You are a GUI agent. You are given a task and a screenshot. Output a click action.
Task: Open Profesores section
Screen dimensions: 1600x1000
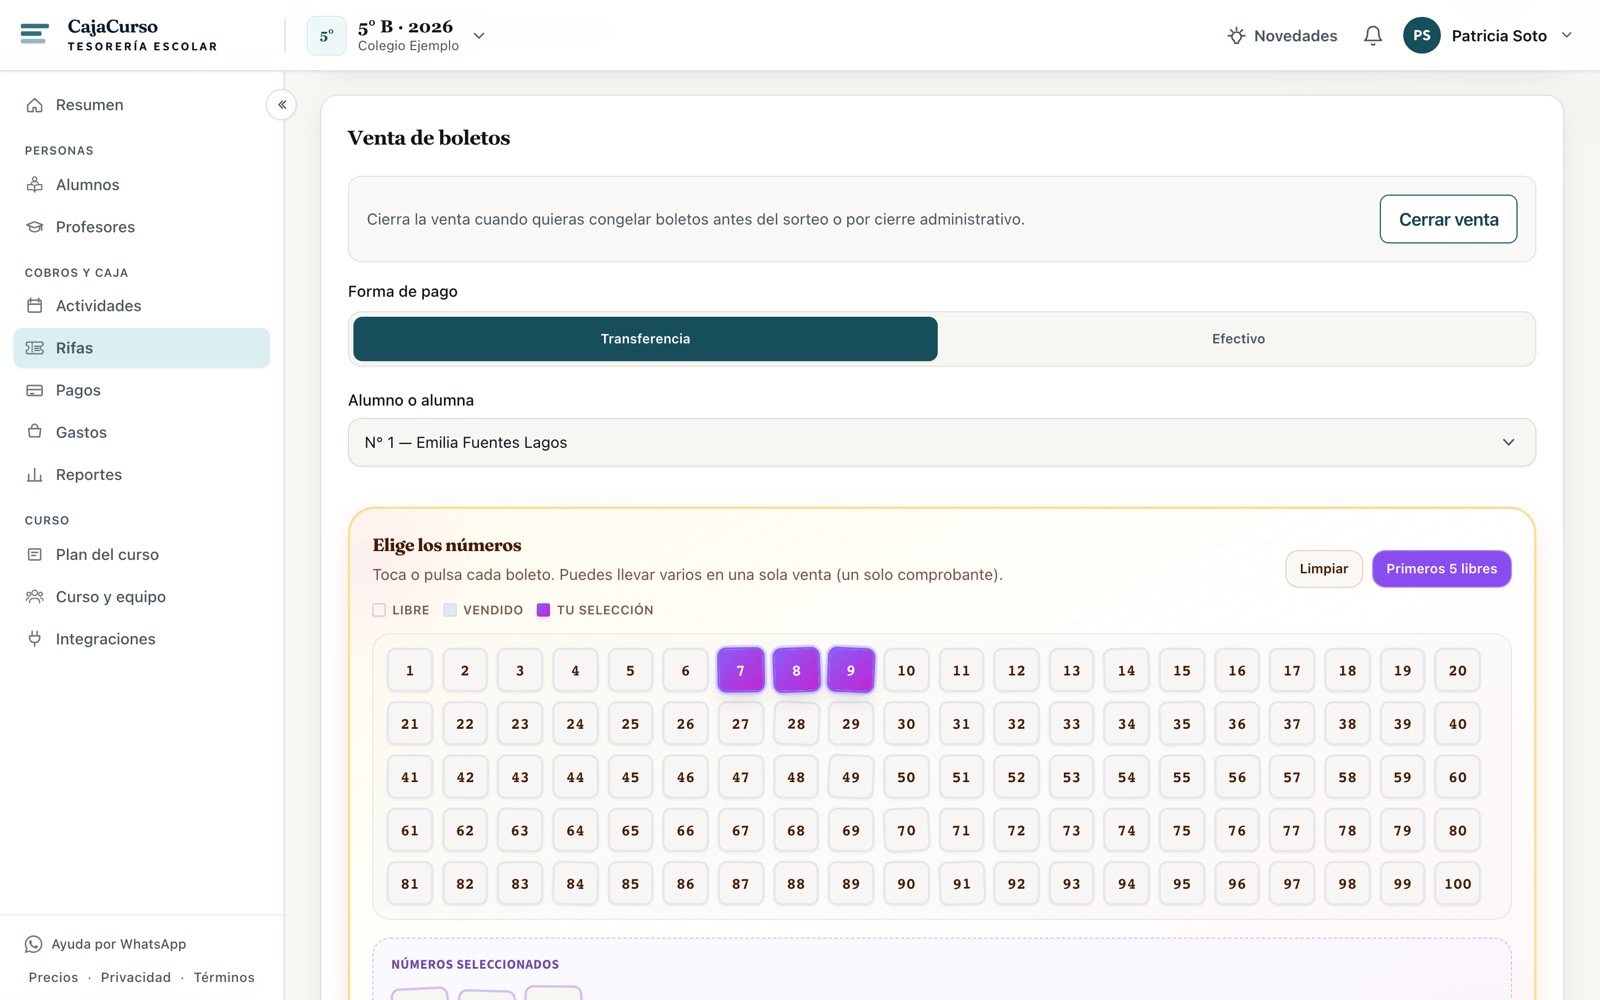[142, 227]
